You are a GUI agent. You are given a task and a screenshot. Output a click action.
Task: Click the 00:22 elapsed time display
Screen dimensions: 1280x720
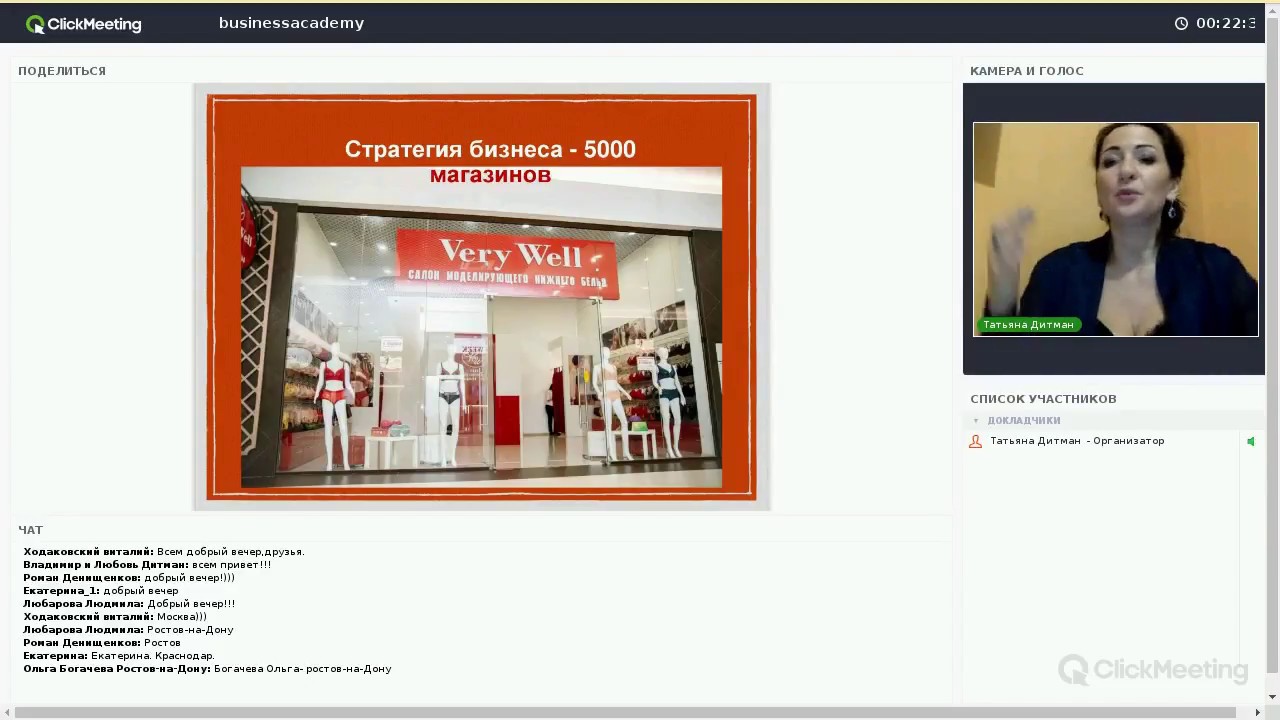[x=1226, y=23]
